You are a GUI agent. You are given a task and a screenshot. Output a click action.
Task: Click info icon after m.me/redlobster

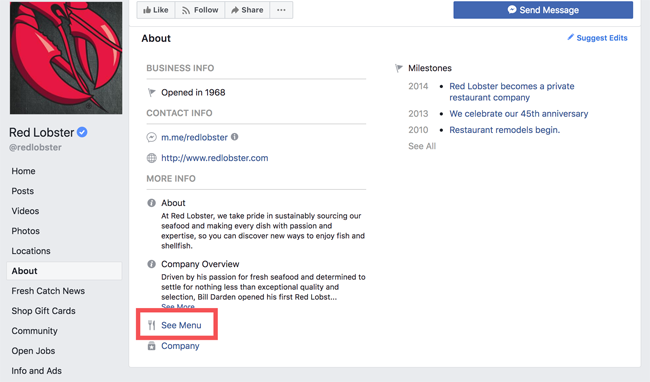click(x=235, y=136)
